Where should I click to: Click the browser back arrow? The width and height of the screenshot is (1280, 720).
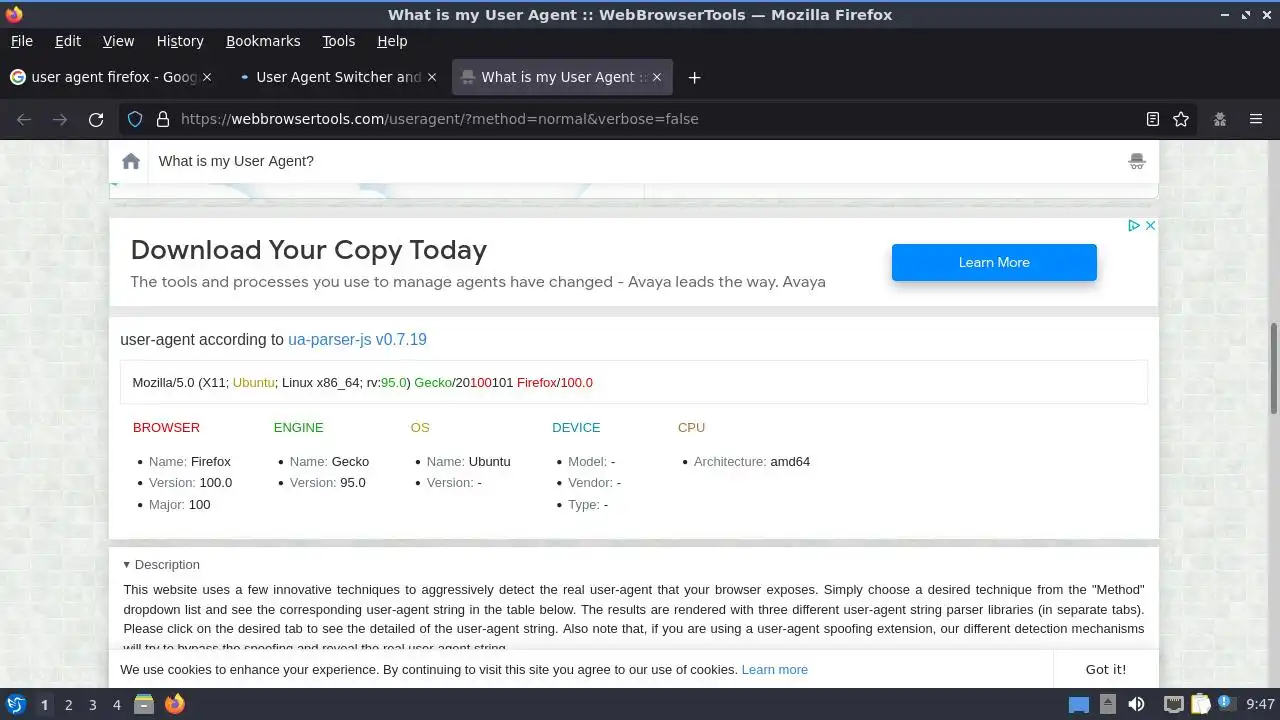click(x=24, y=119)
